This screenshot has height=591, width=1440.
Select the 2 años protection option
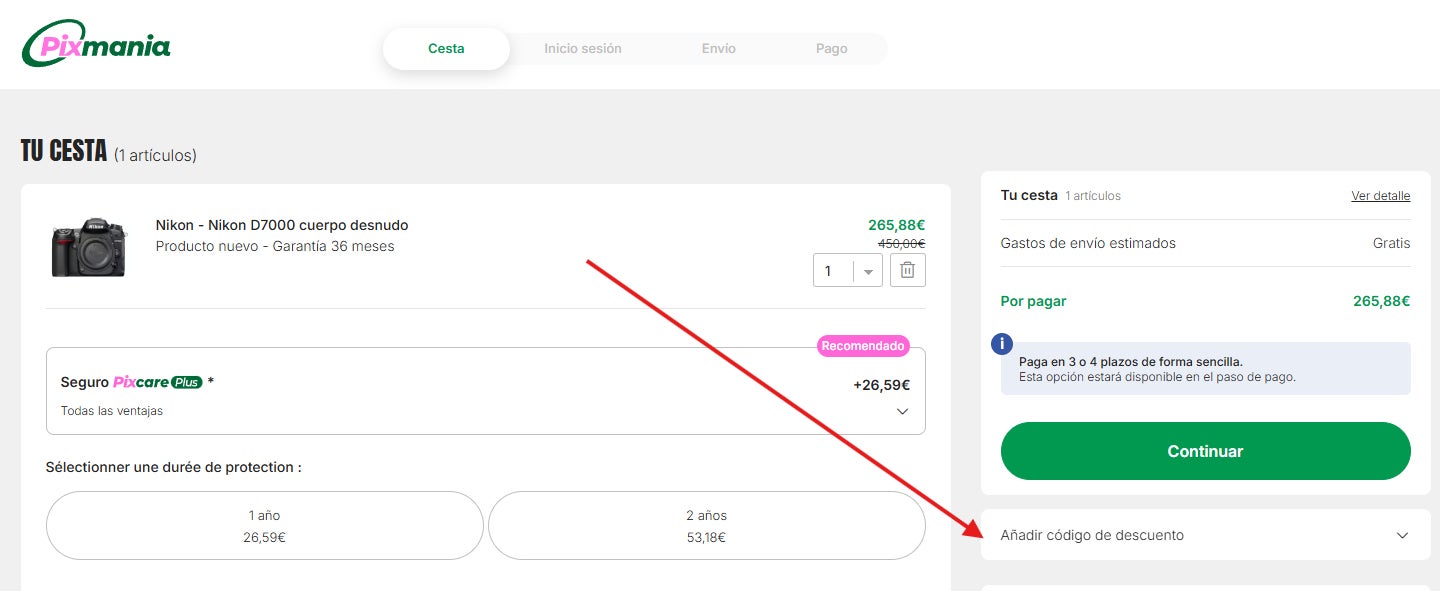(707, 526)
